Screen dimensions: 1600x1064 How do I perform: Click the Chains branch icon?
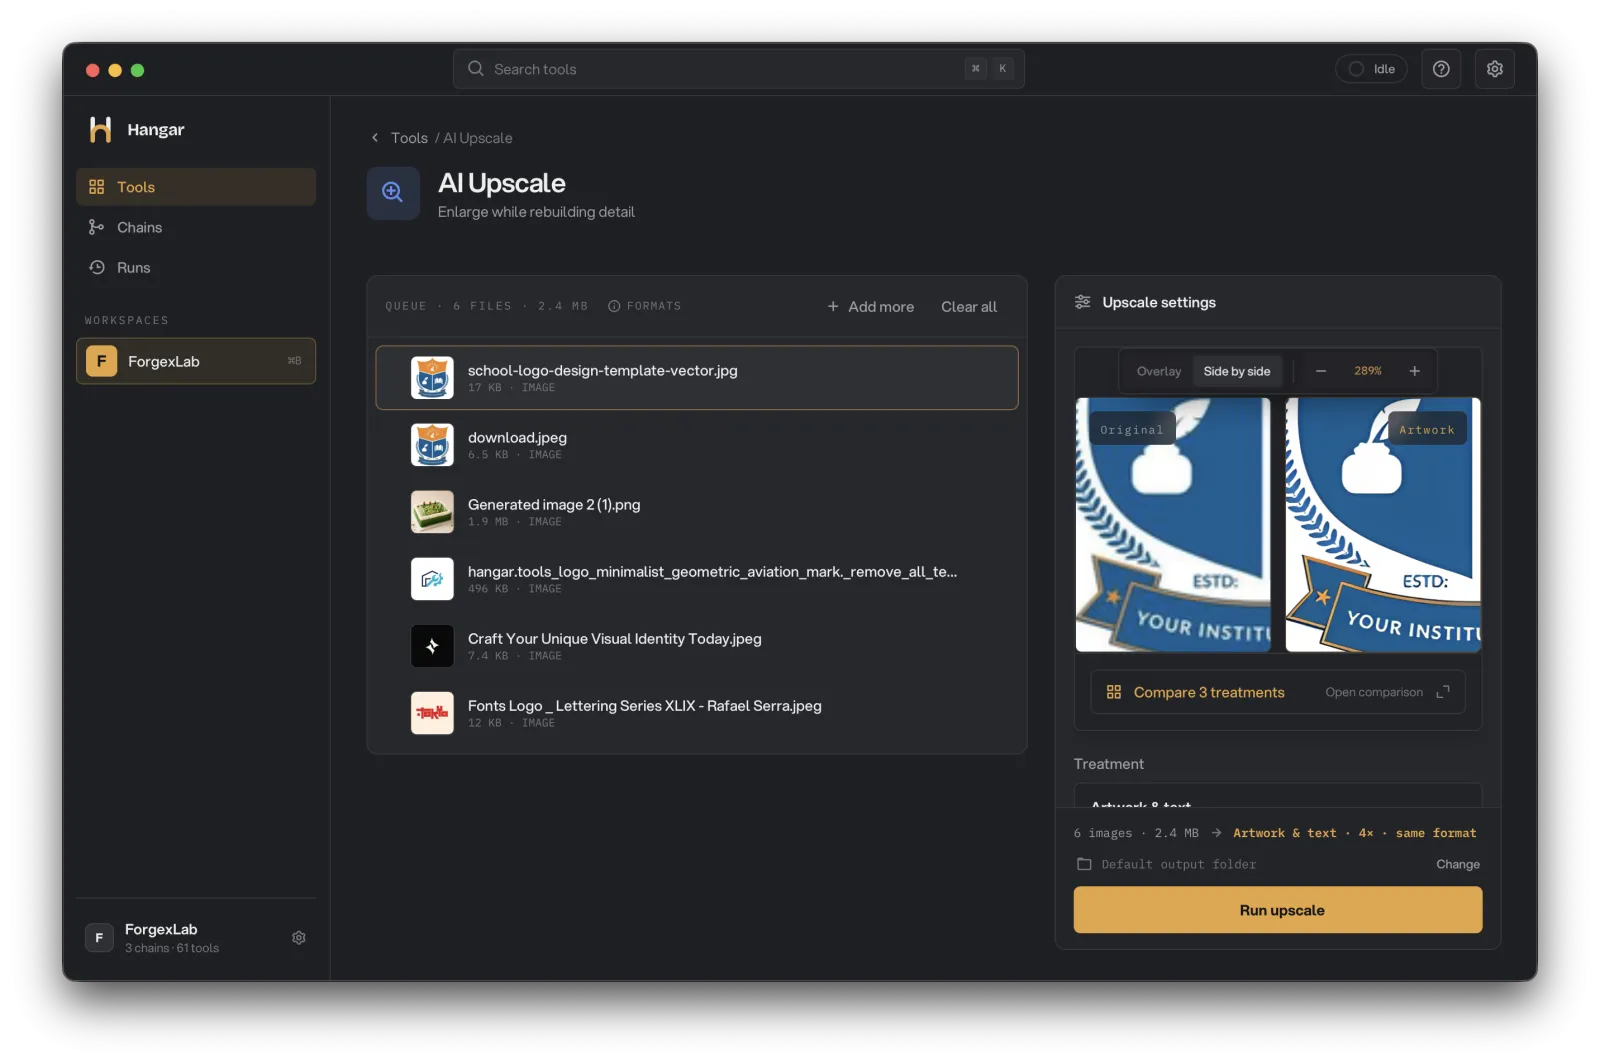point(97,227)
